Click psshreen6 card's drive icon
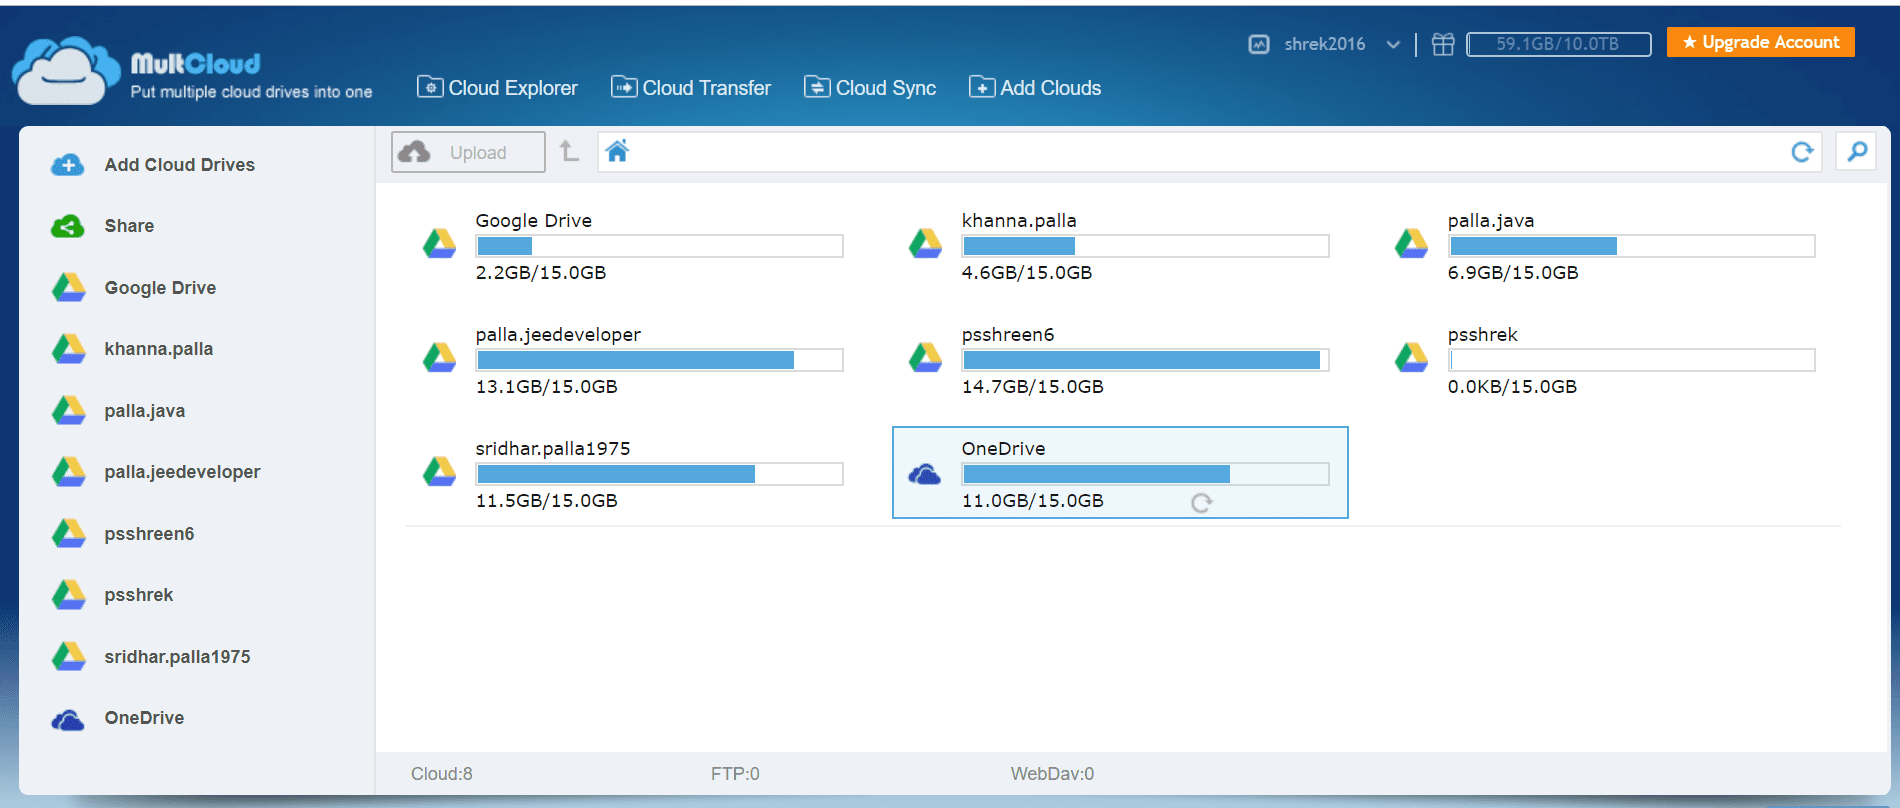The width and height of the screenshot is (1900, 808). [925, 357]
